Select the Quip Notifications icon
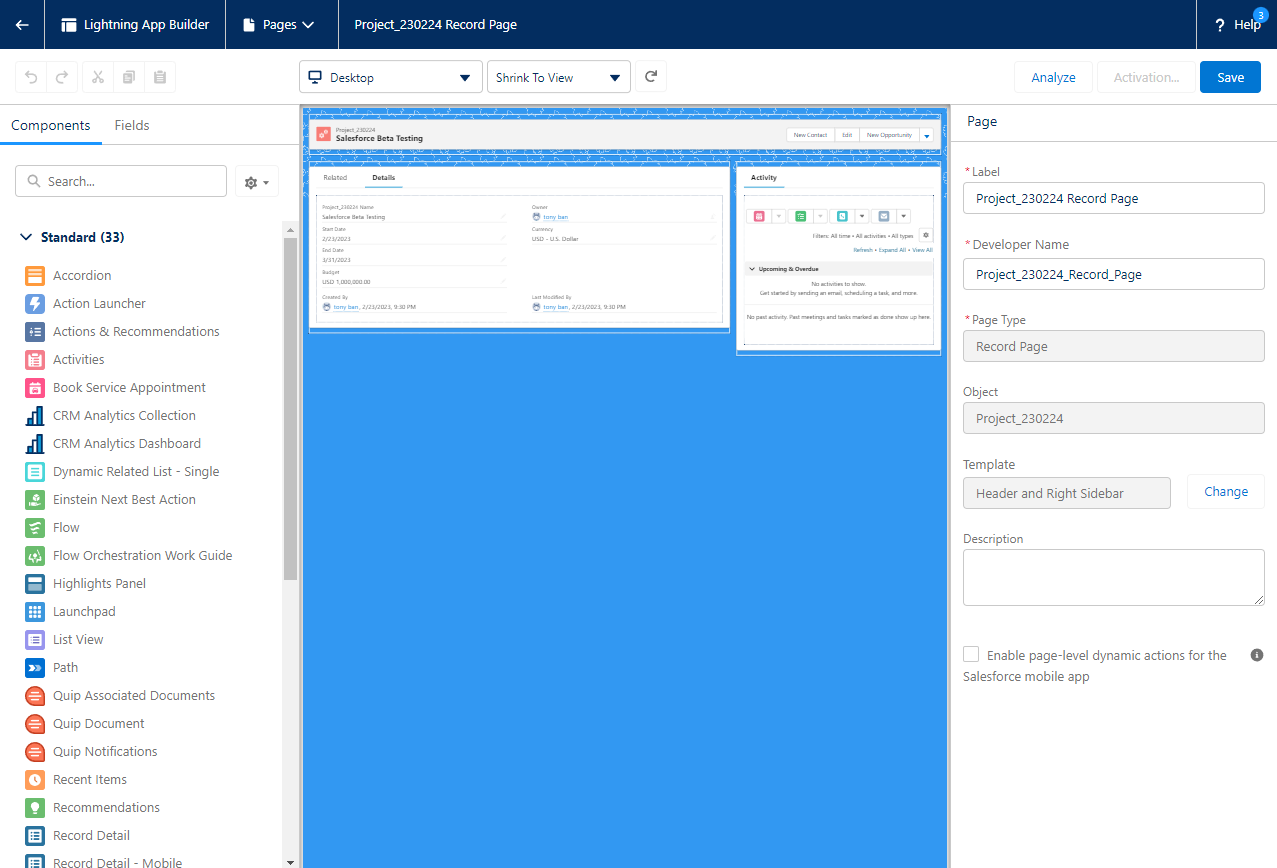Image resolution: width=1277 pixels, height=868 pixels. coord(35,751)
